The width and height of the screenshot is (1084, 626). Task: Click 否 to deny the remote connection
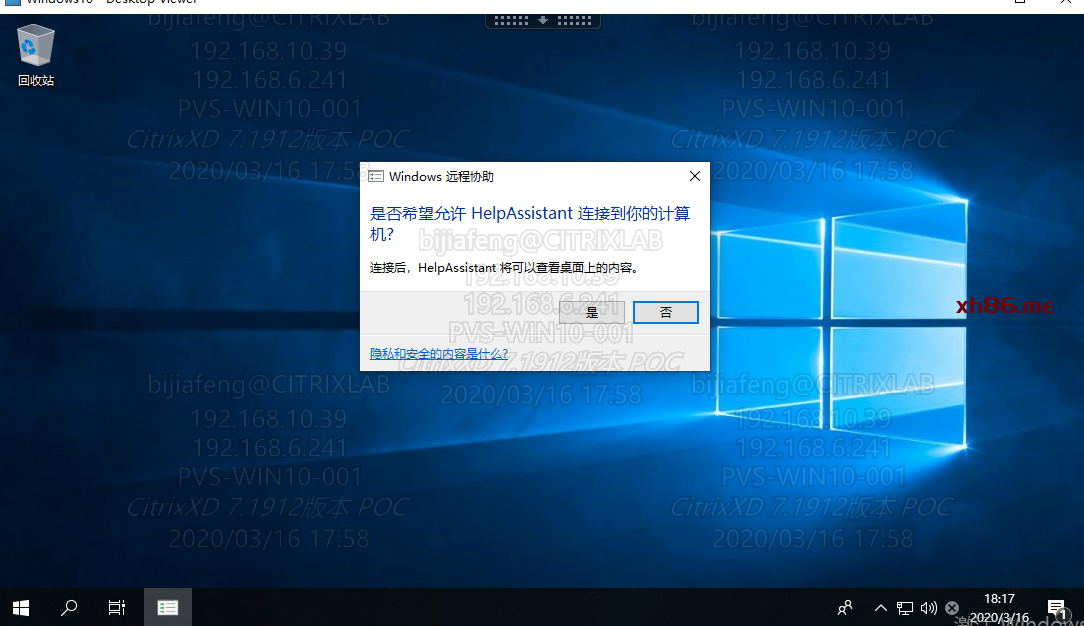(666, 312)
